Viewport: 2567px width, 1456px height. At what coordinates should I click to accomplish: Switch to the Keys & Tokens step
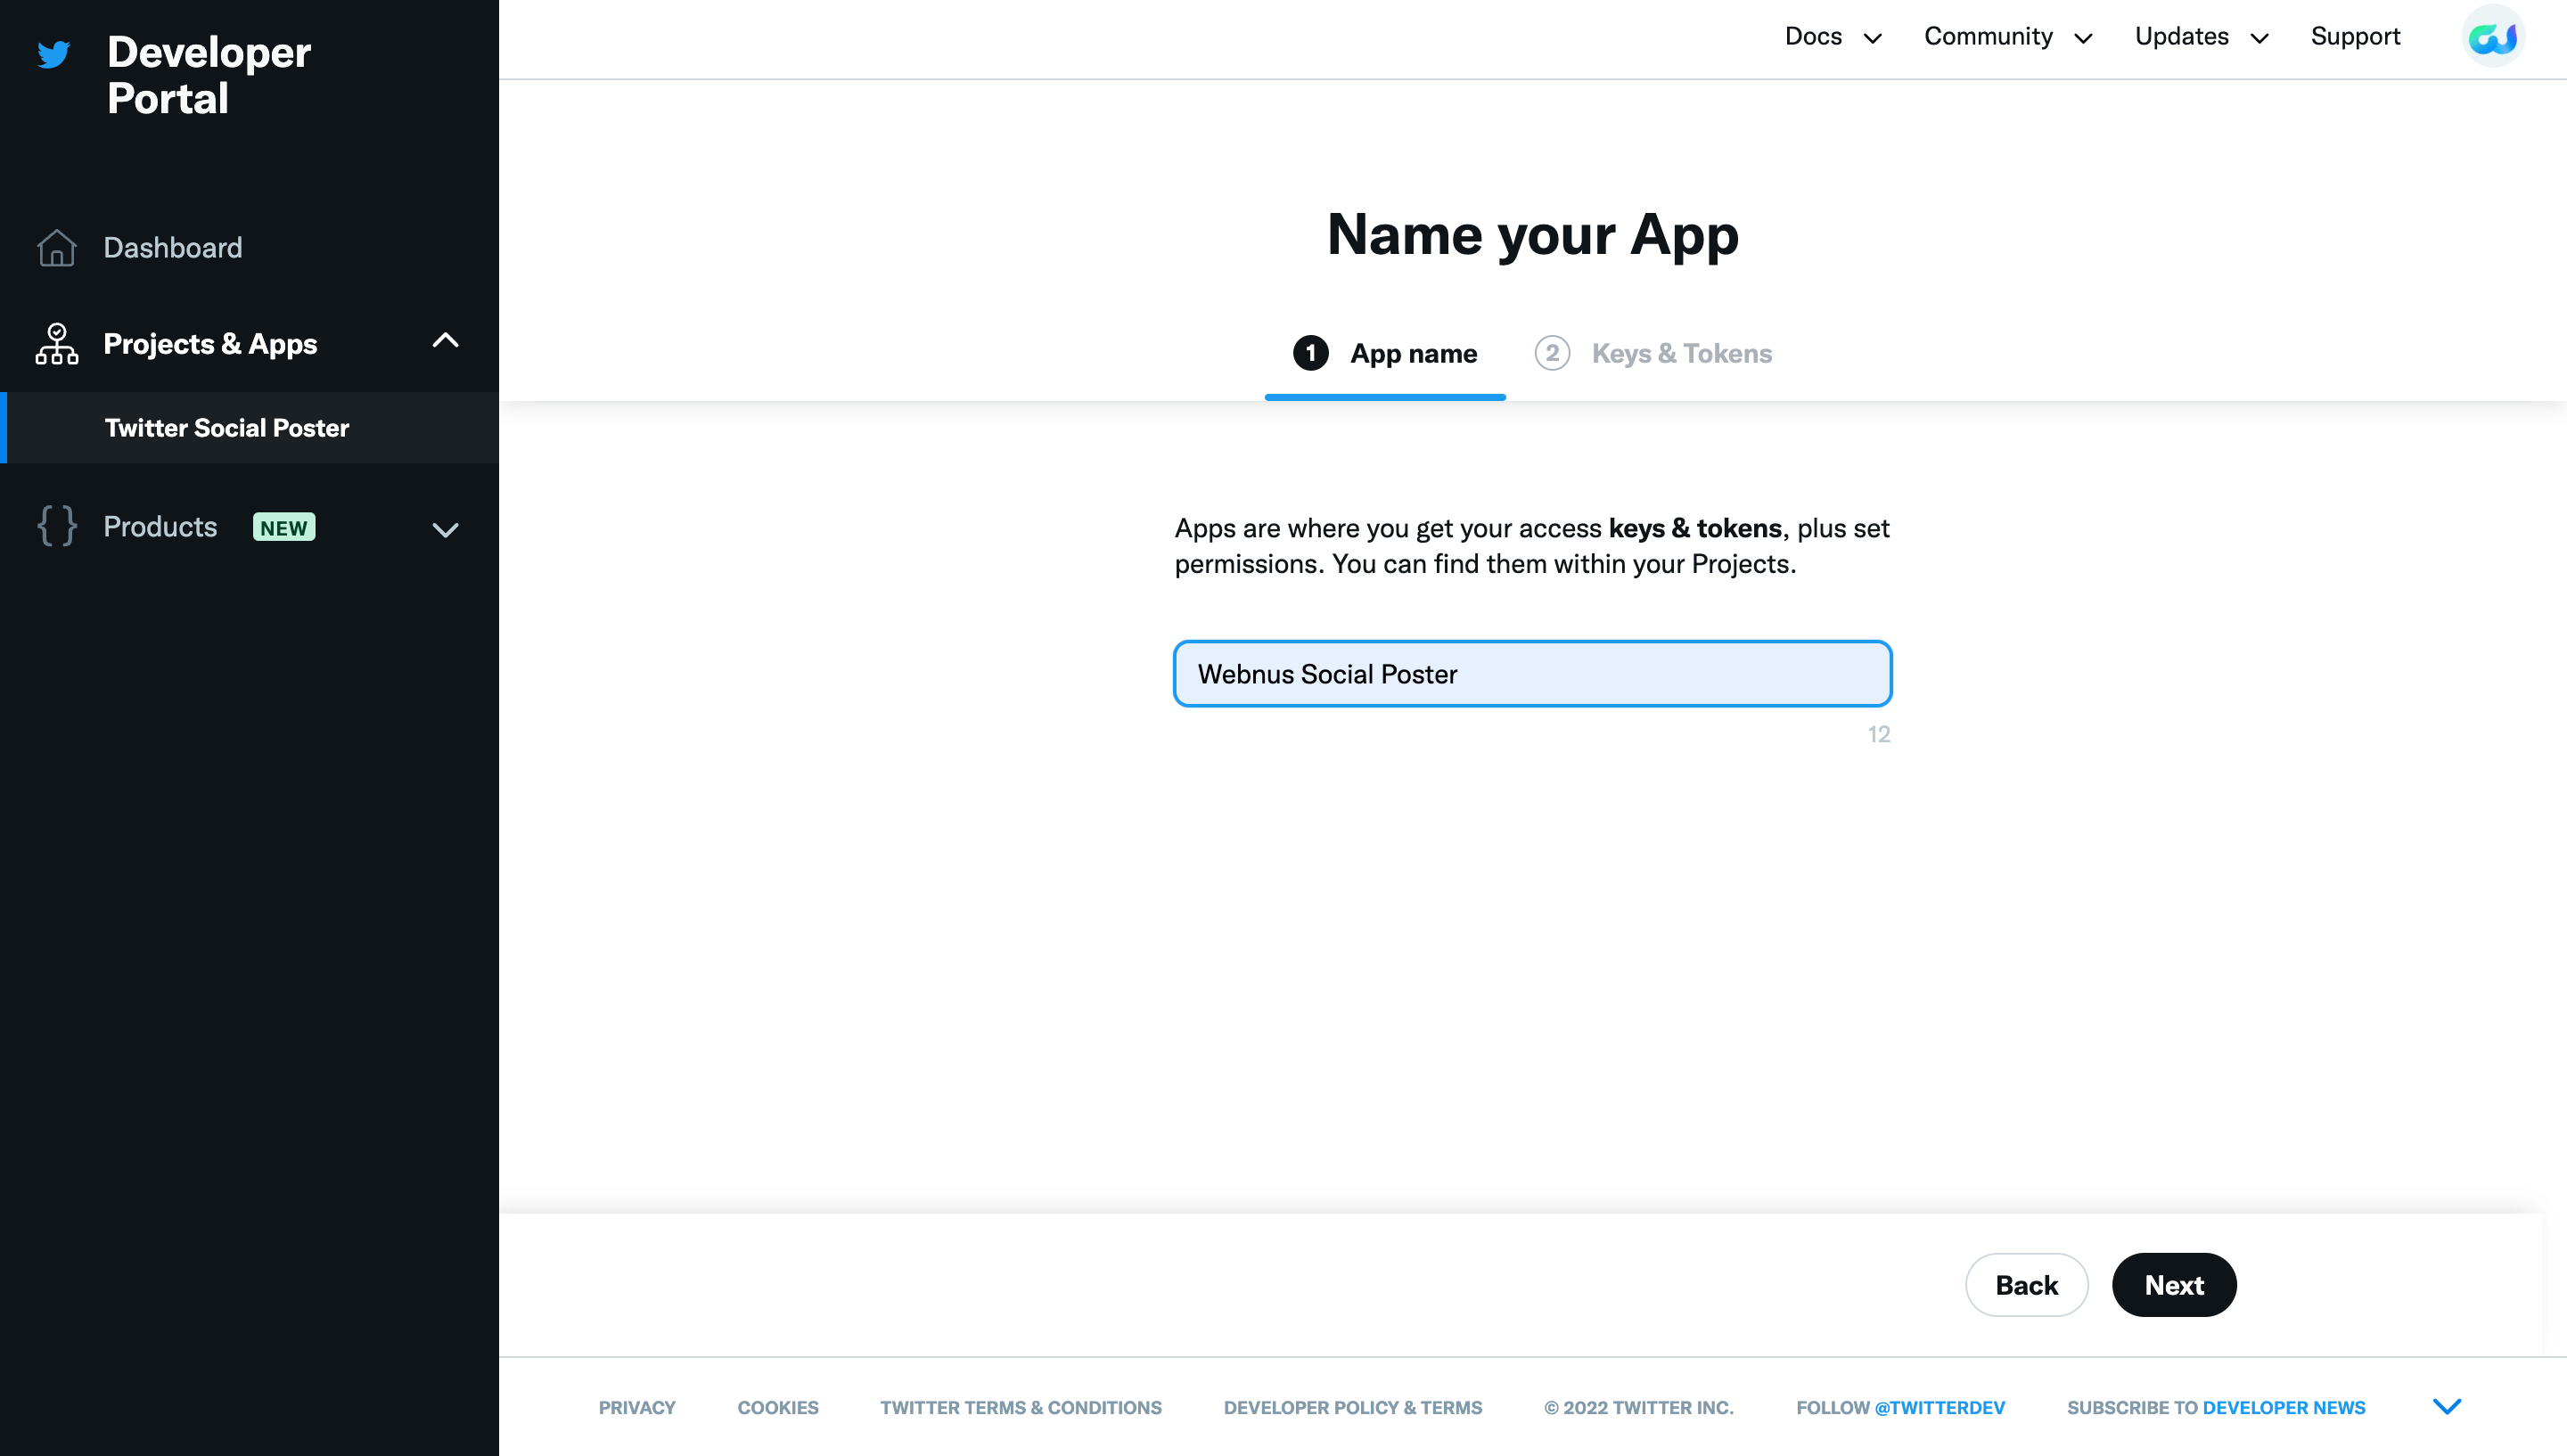coord(1681,353)
